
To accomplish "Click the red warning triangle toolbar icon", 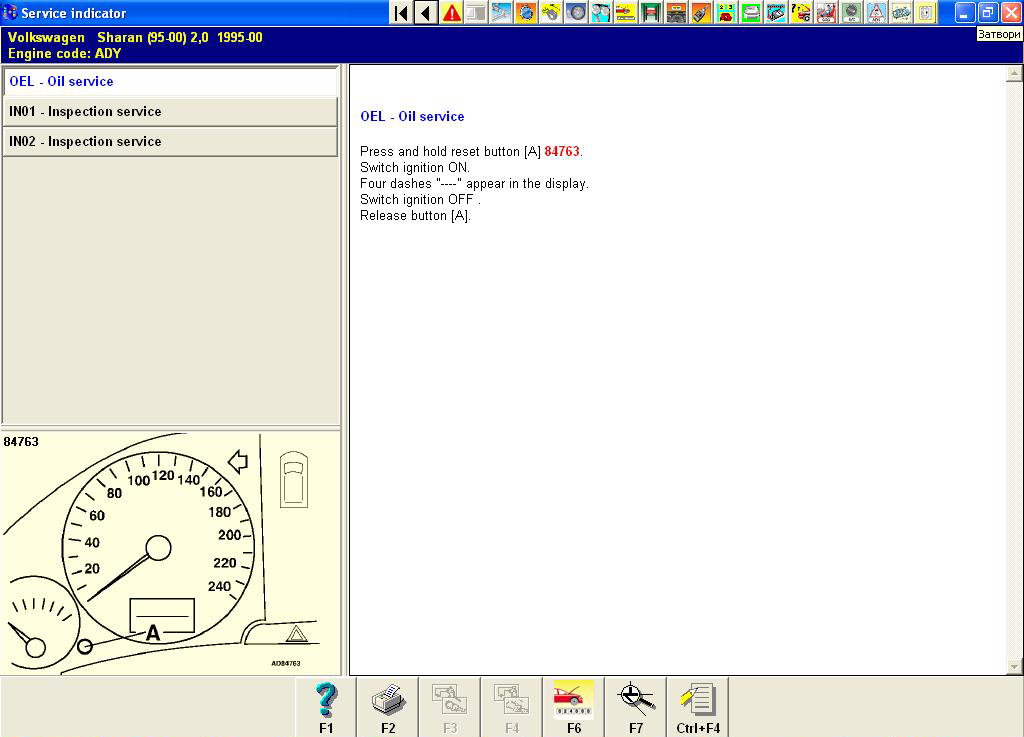I will click(x=452, y=13).
